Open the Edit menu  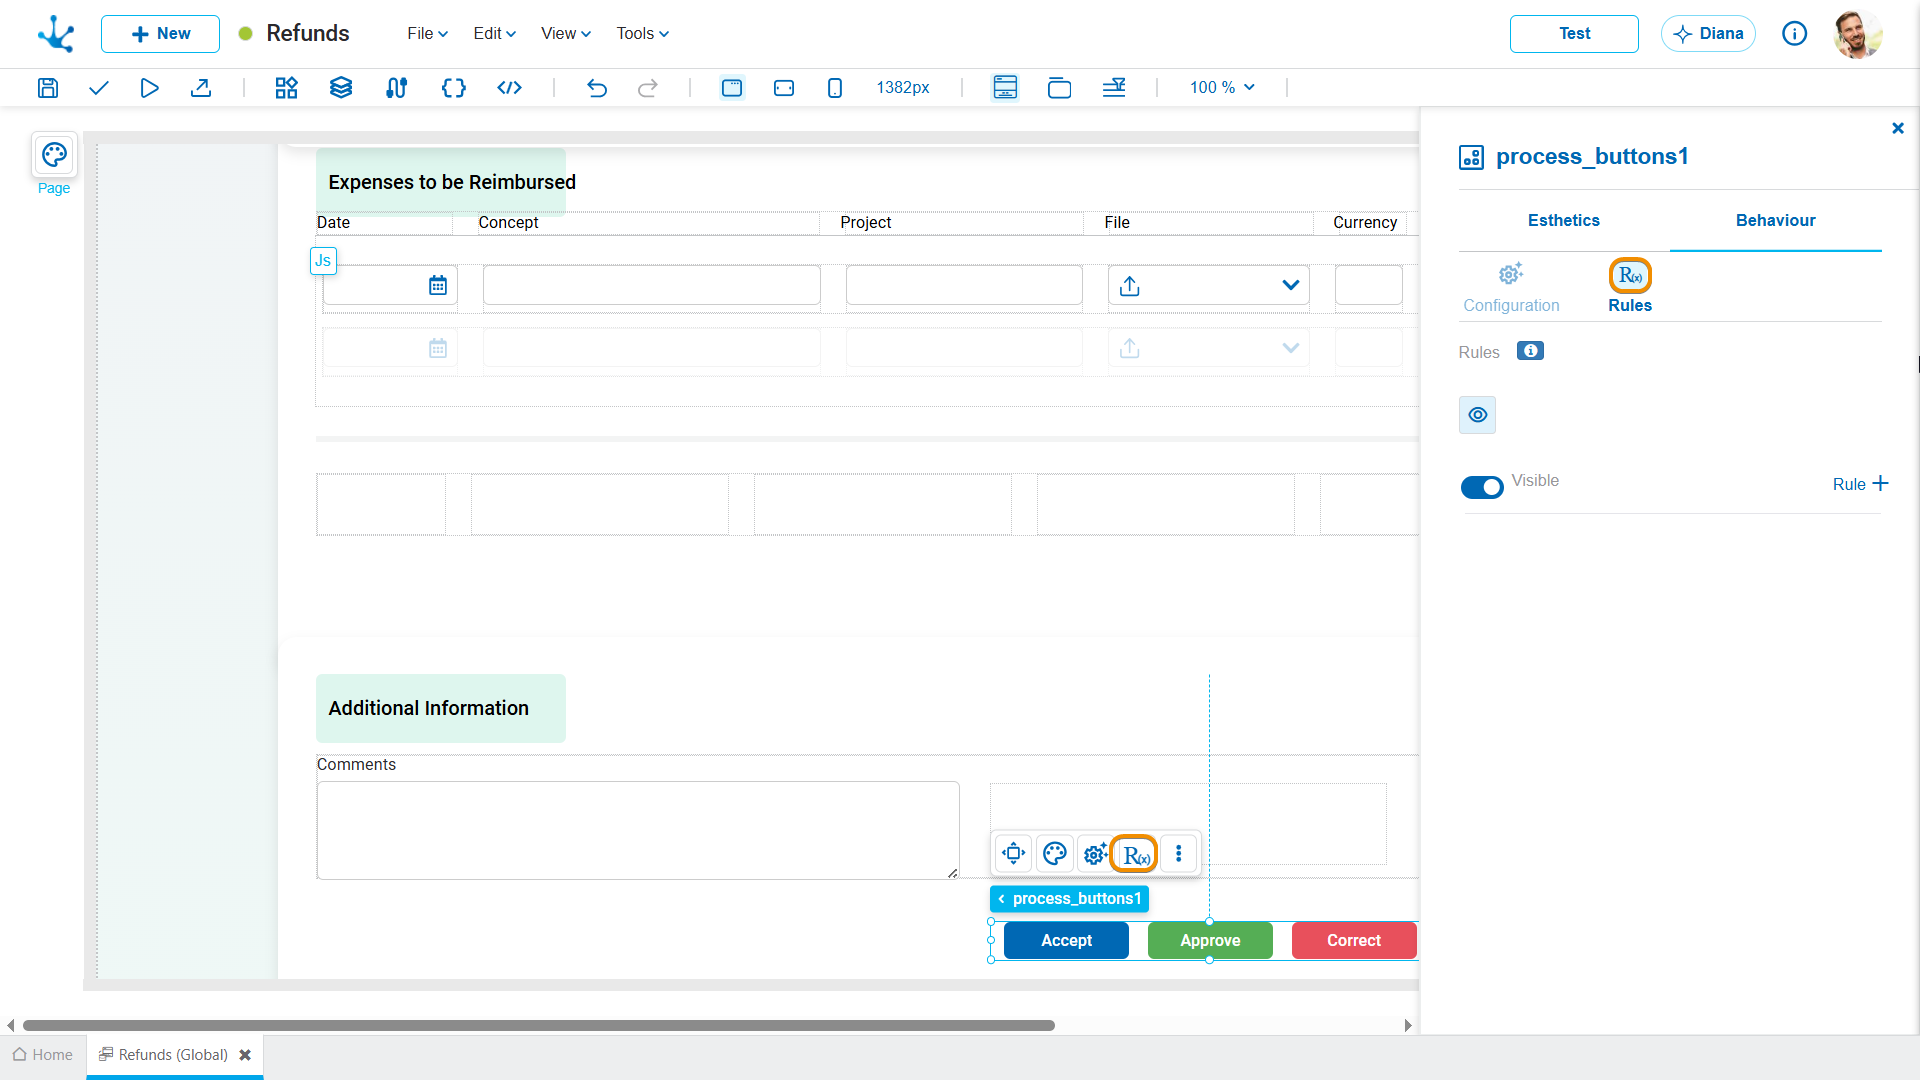click(x=494, y=33)
